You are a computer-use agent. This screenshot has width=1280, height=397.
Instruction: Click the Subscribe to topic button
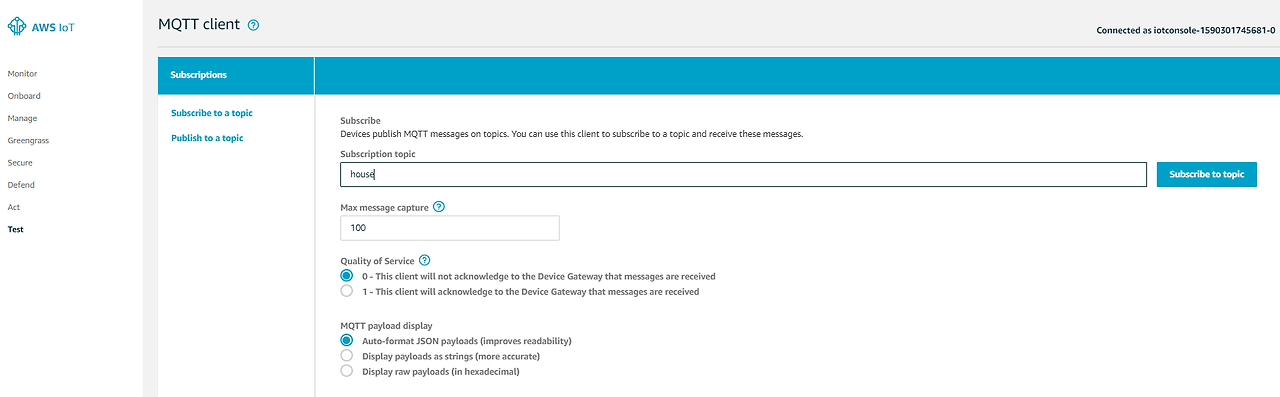(1207, 174)
